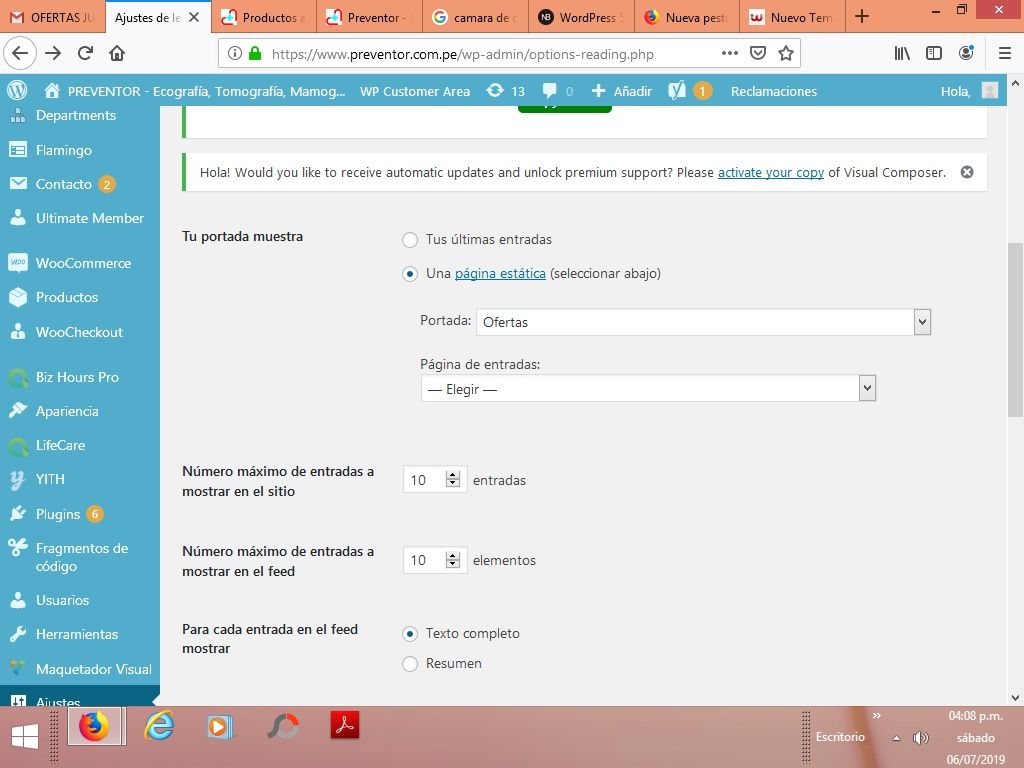This screenshot has height=768, width=1024.
Task: Switch to OFERTAS Gmail tab
Action: coord(52,17)
